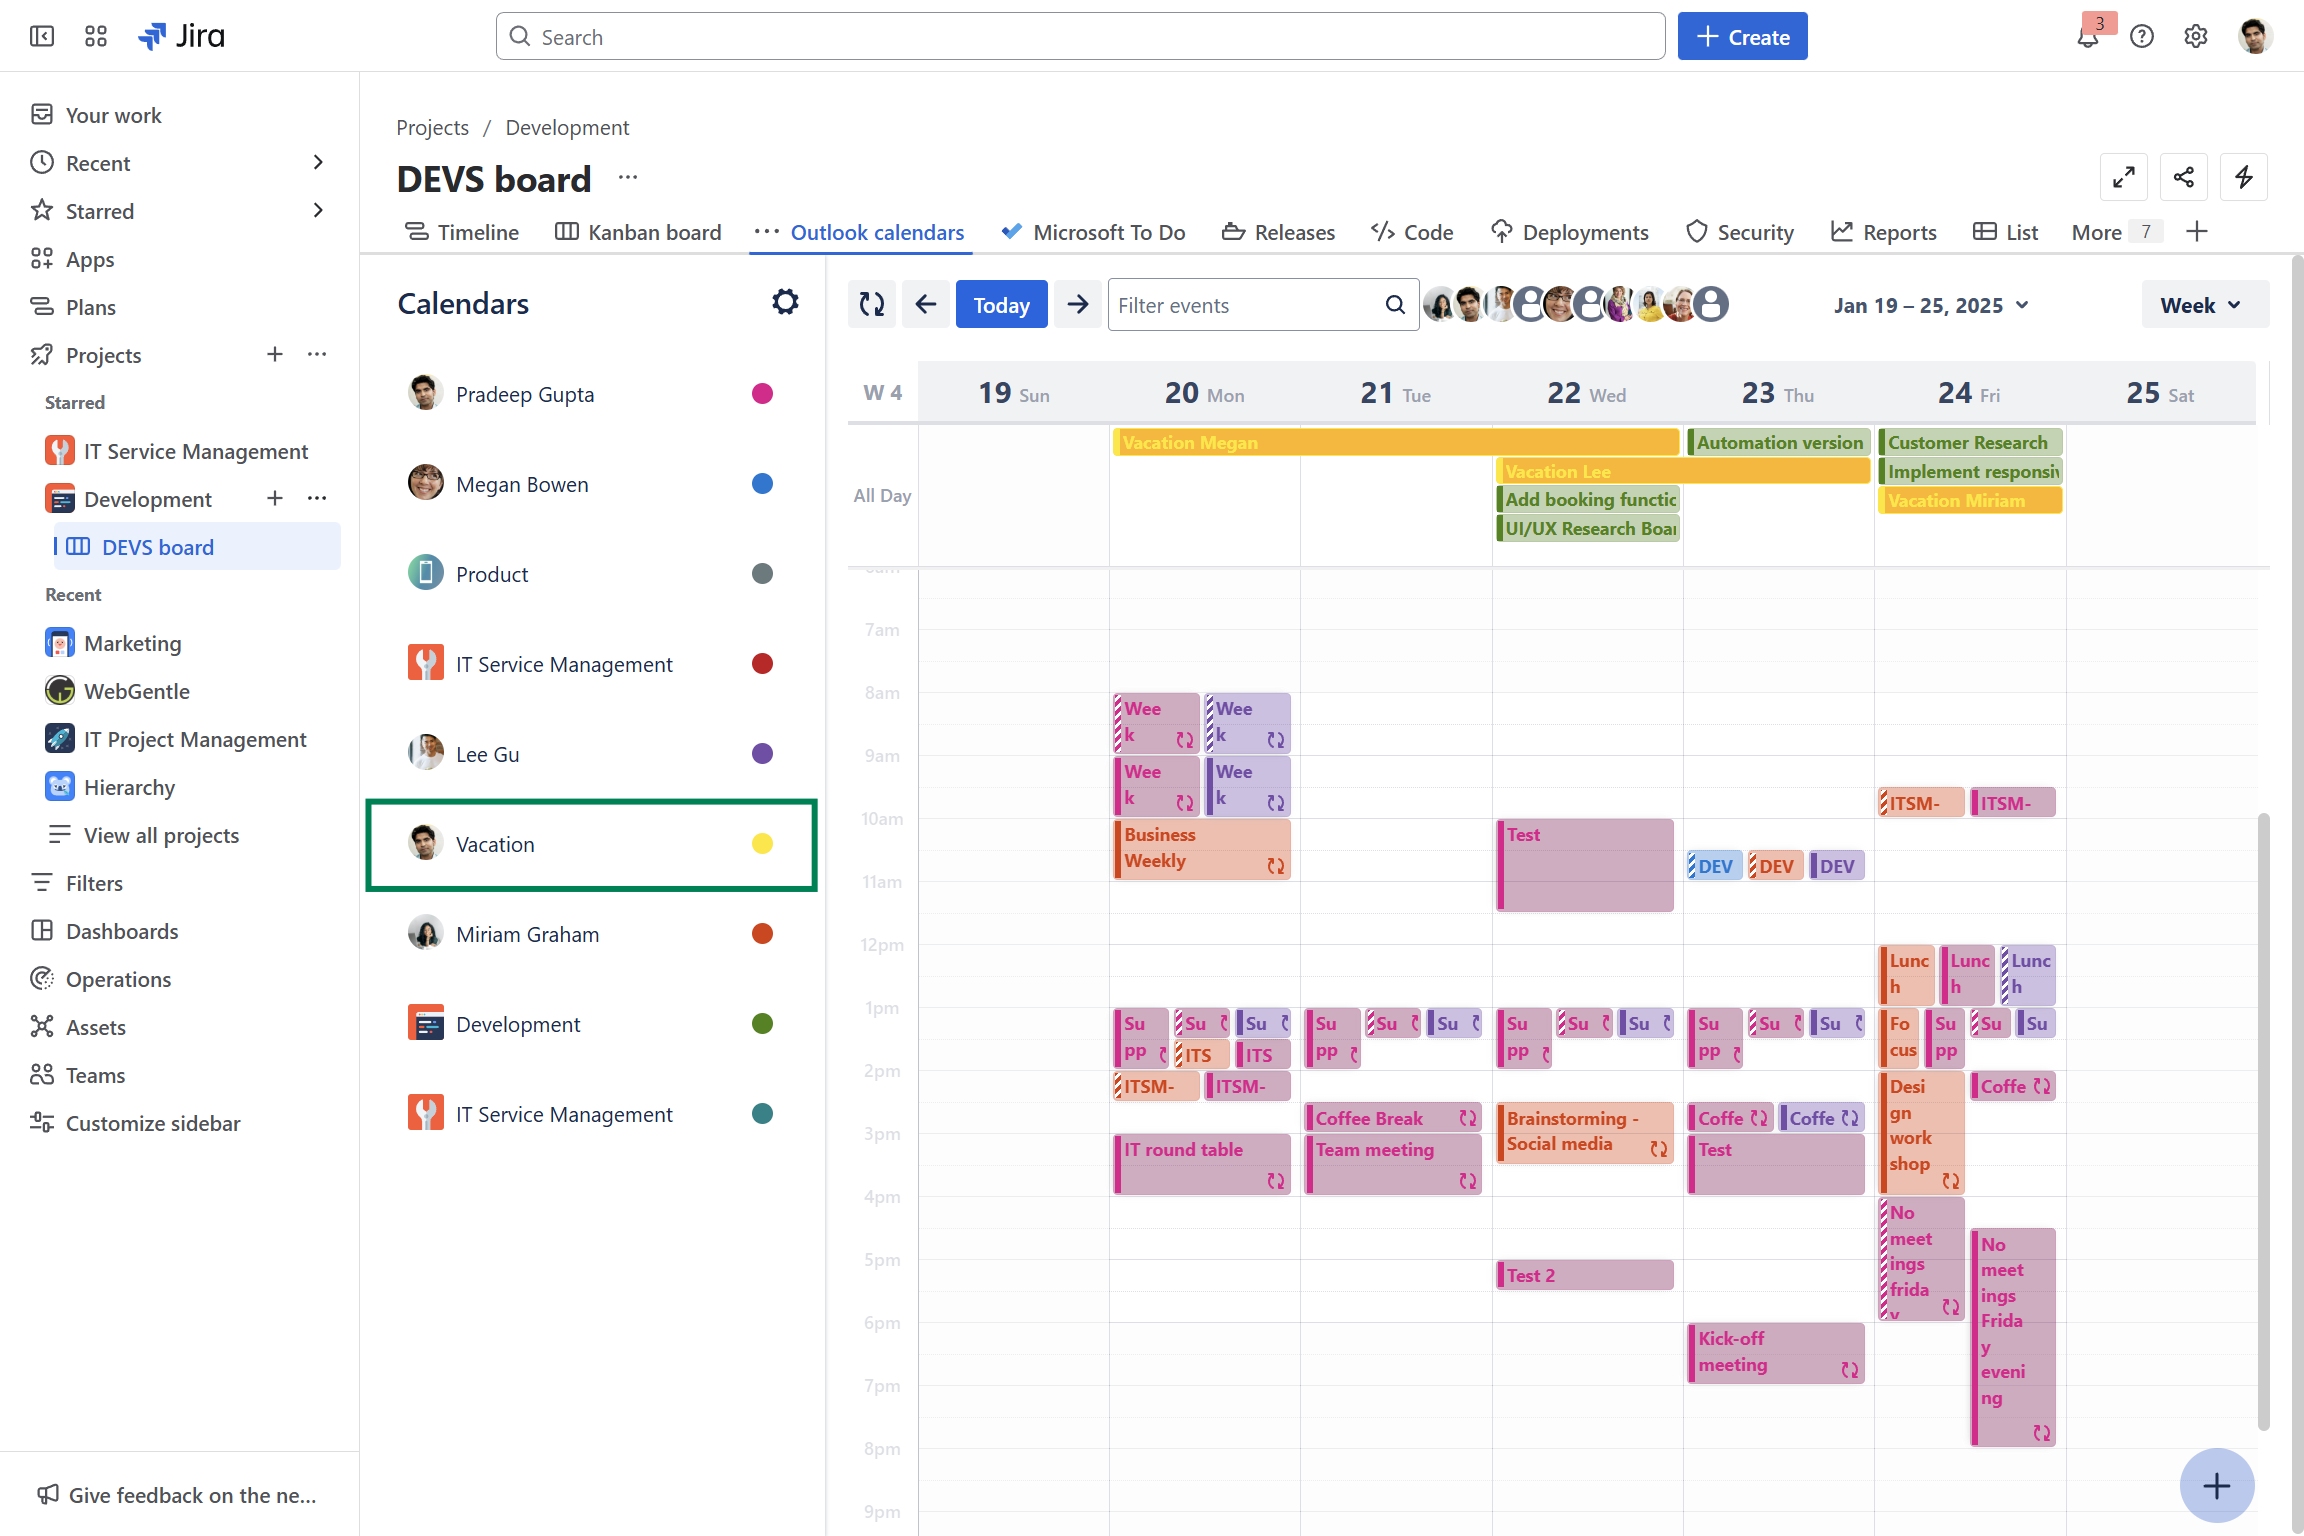The image size is (2304, 1536).
Task: Click the Today button
Action: click(x=1001, y=305)
